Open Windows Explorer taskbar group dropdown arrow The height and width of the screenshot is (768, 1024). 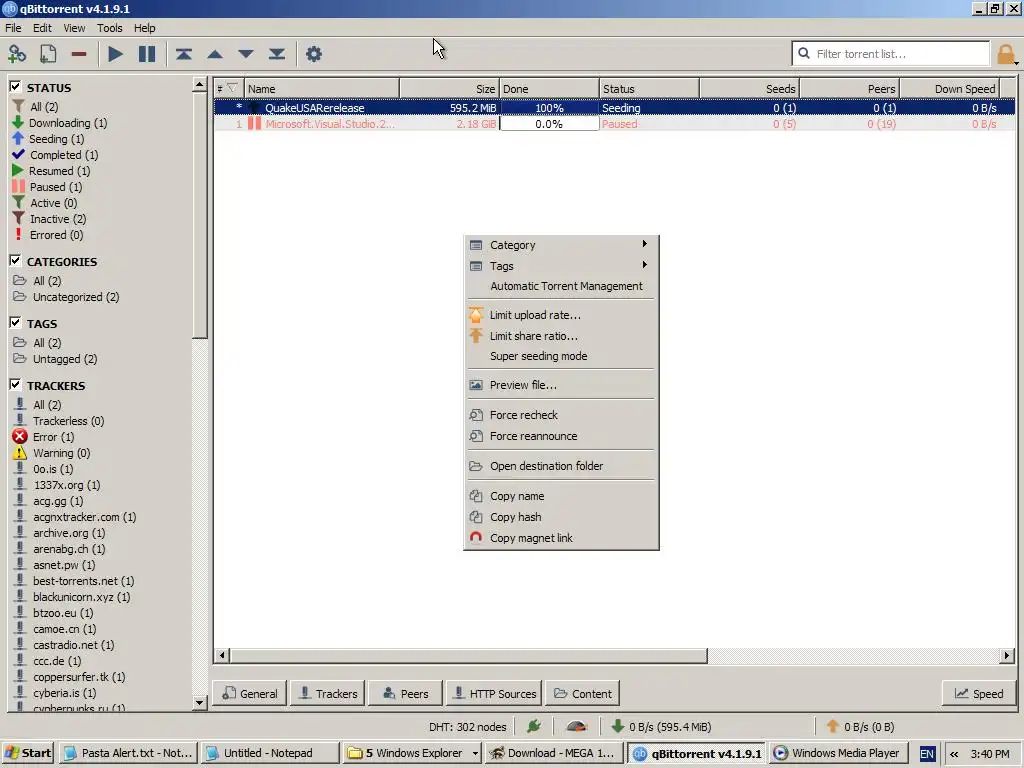(x=475, y=753)
